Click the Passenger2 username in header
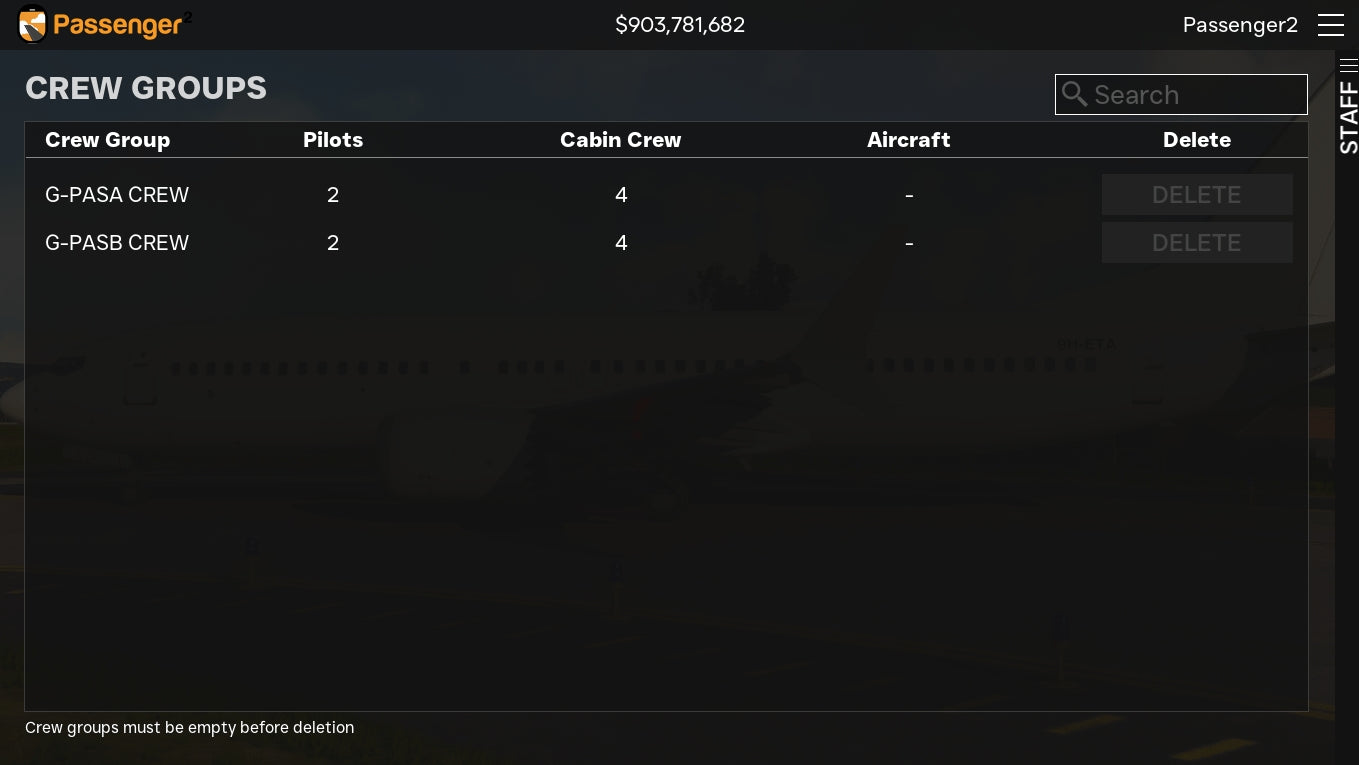Viewport: 1359px width, 765px height. coord(1240,25)
